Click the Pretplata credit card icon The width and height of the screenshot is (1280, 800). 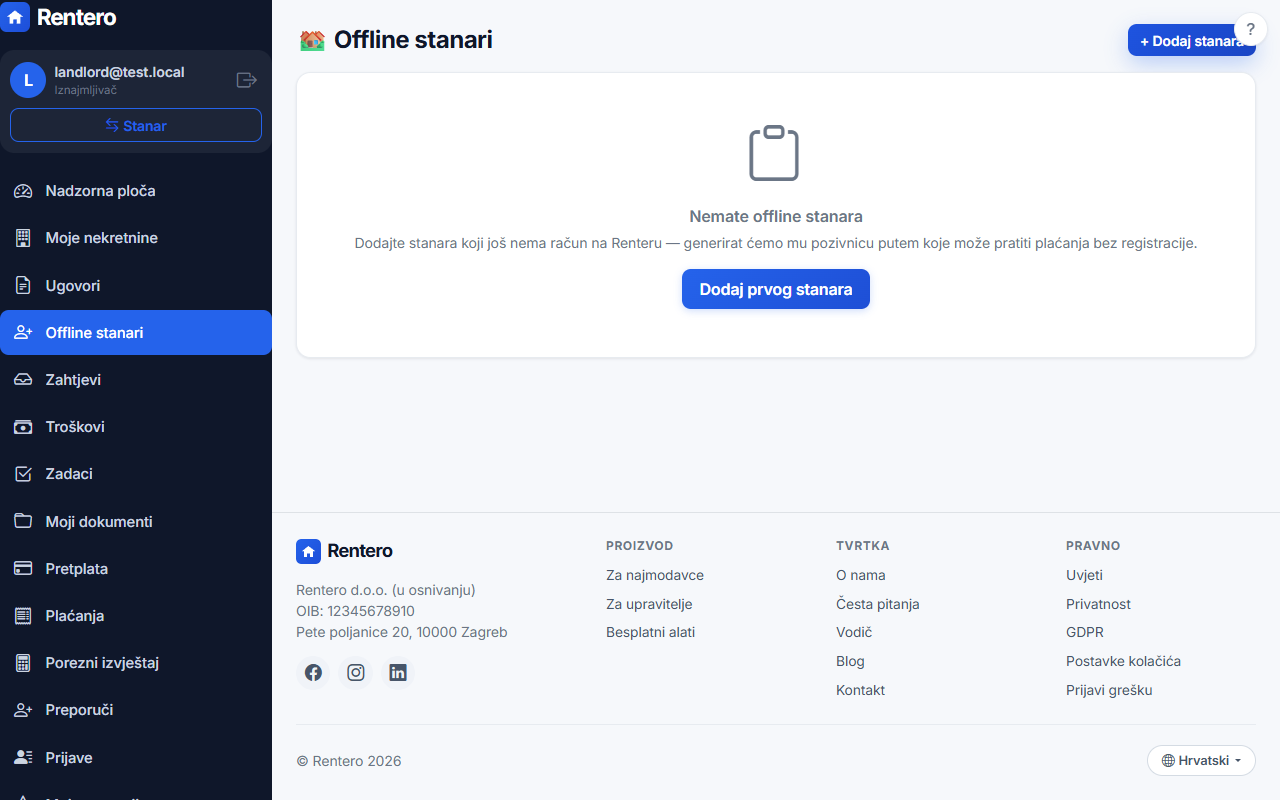(x=23, y=569)
